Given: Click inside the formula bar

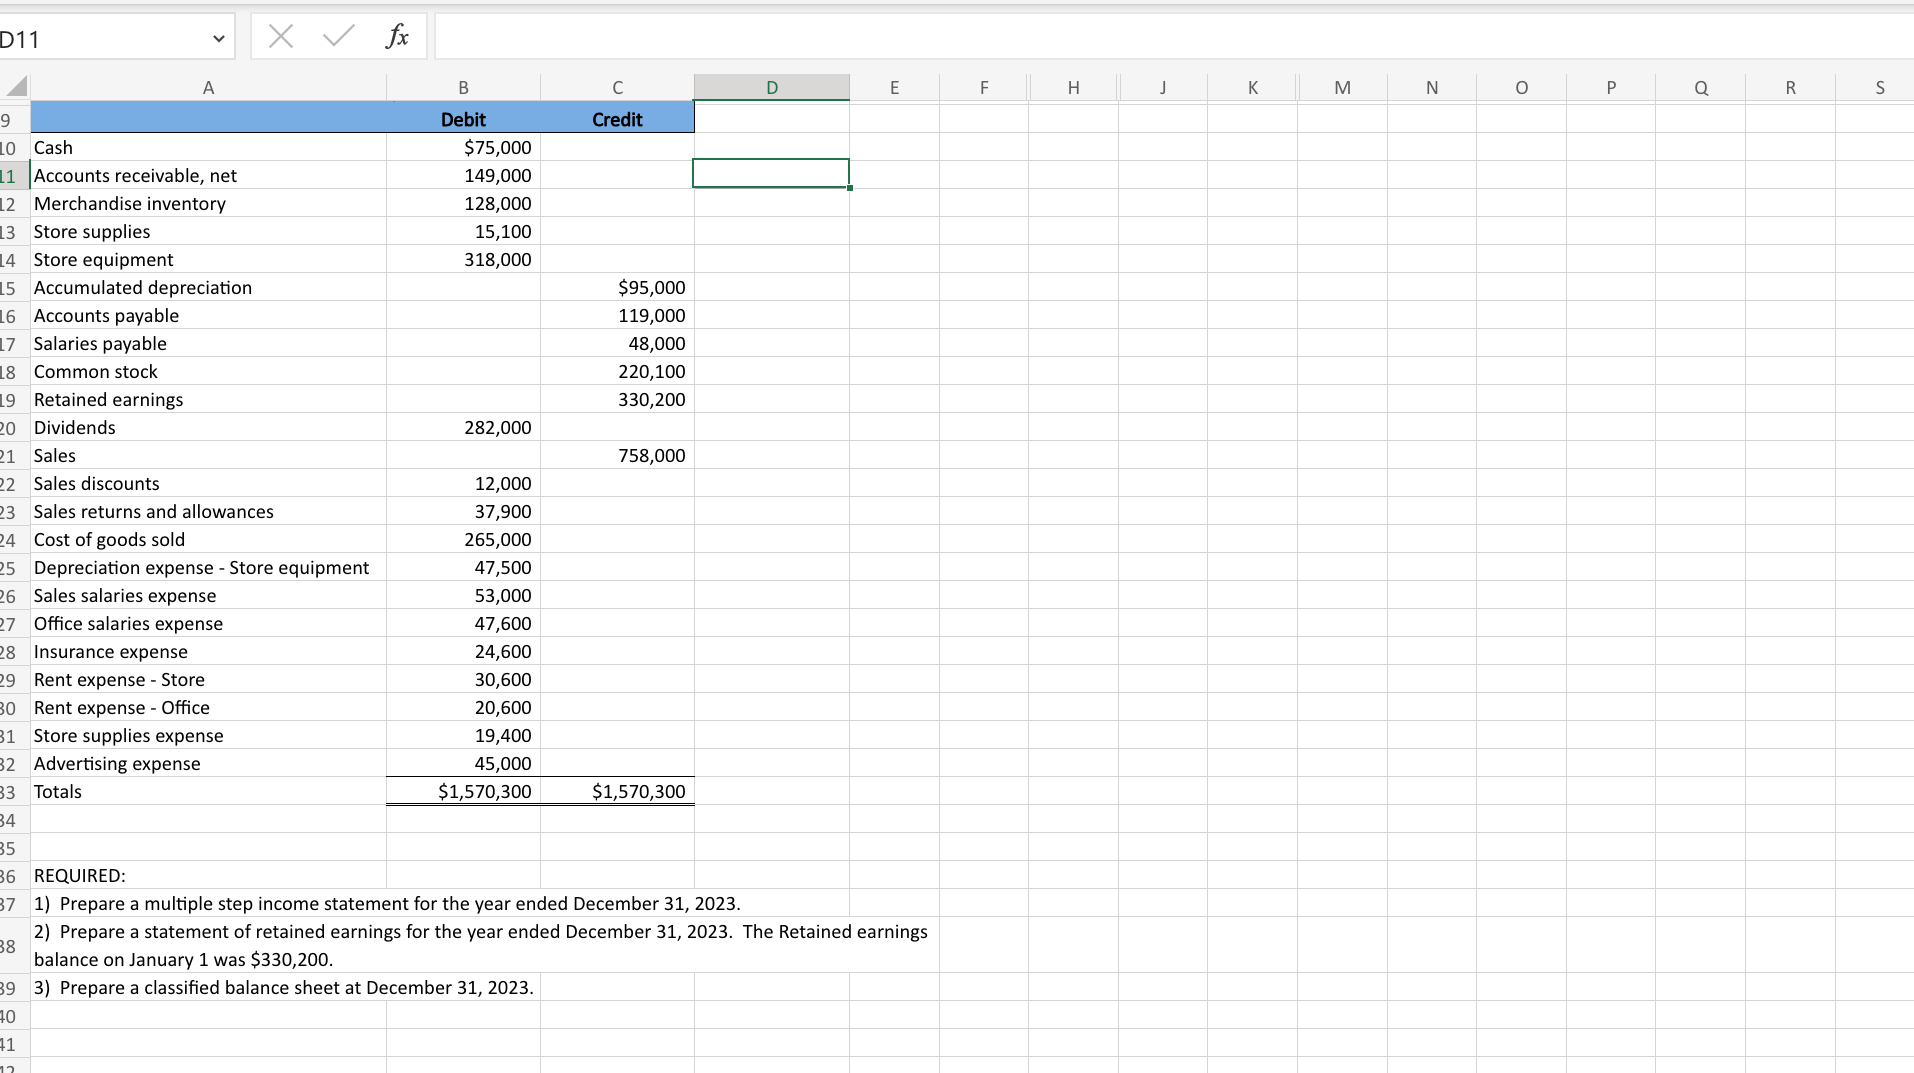Looking at the screenshot, I should (x=900, y=36).
